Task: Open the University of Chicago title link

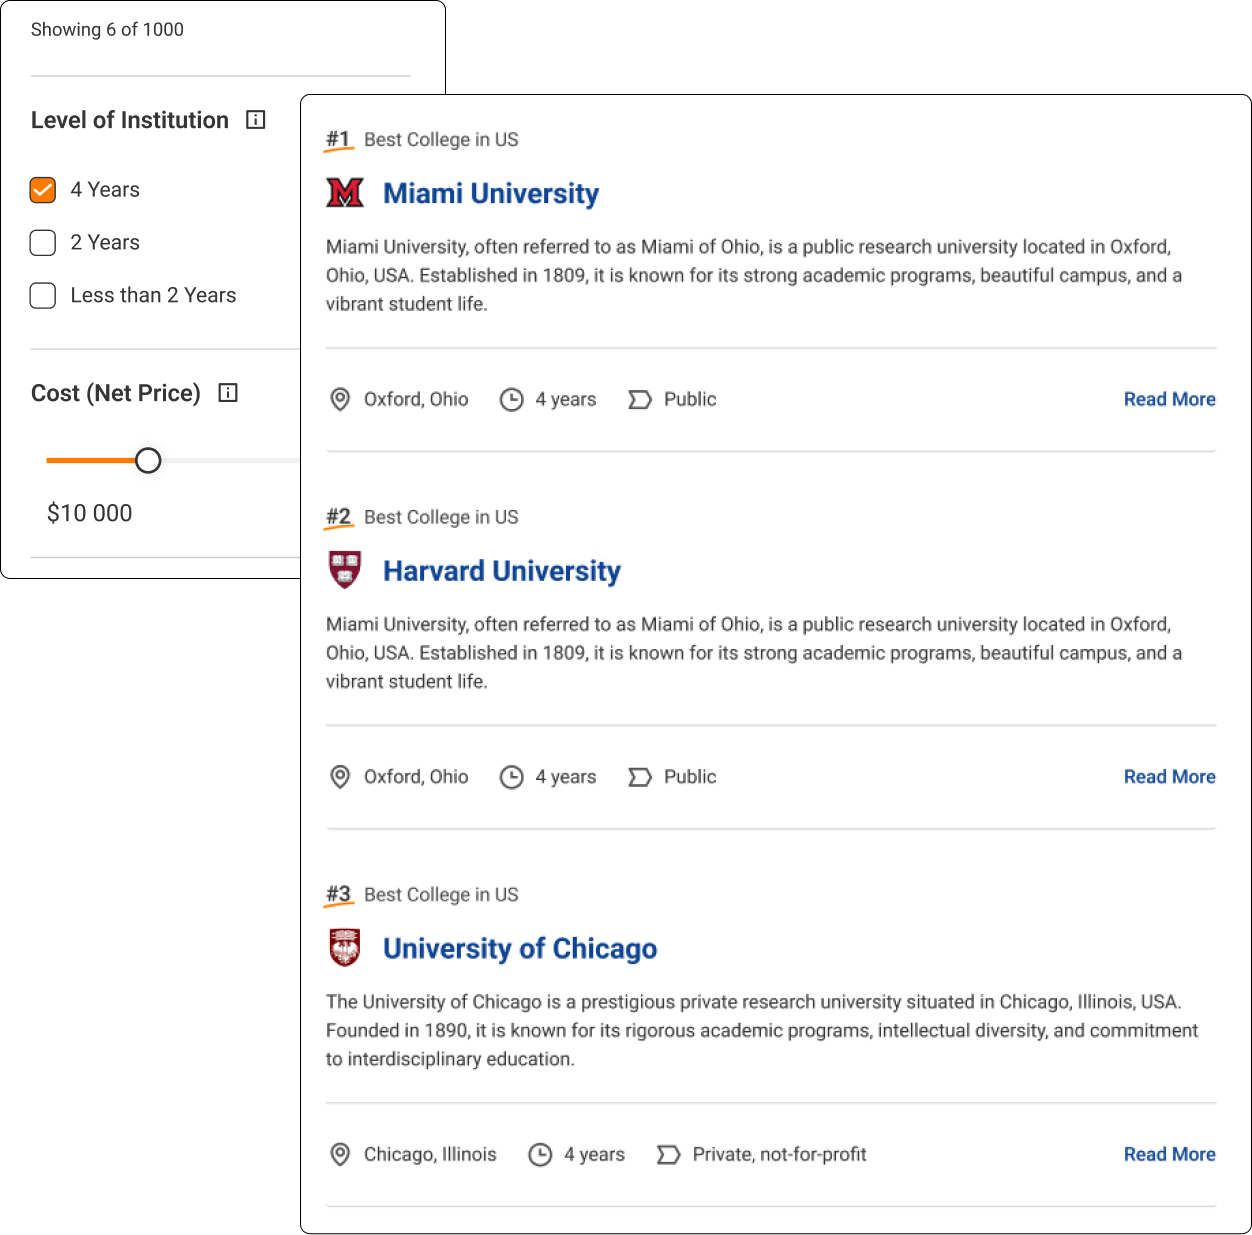Action: pos(520,948)
